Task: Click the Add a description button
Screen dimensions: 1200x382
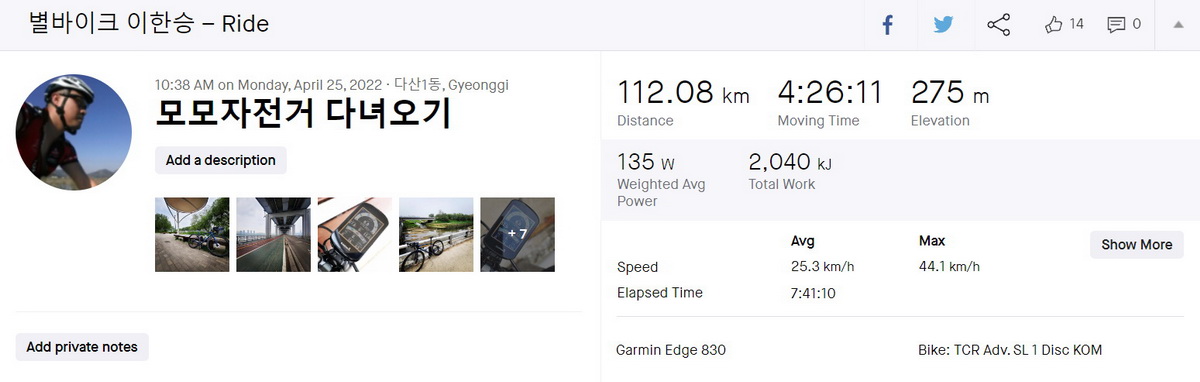Action: tap(221, 160)
